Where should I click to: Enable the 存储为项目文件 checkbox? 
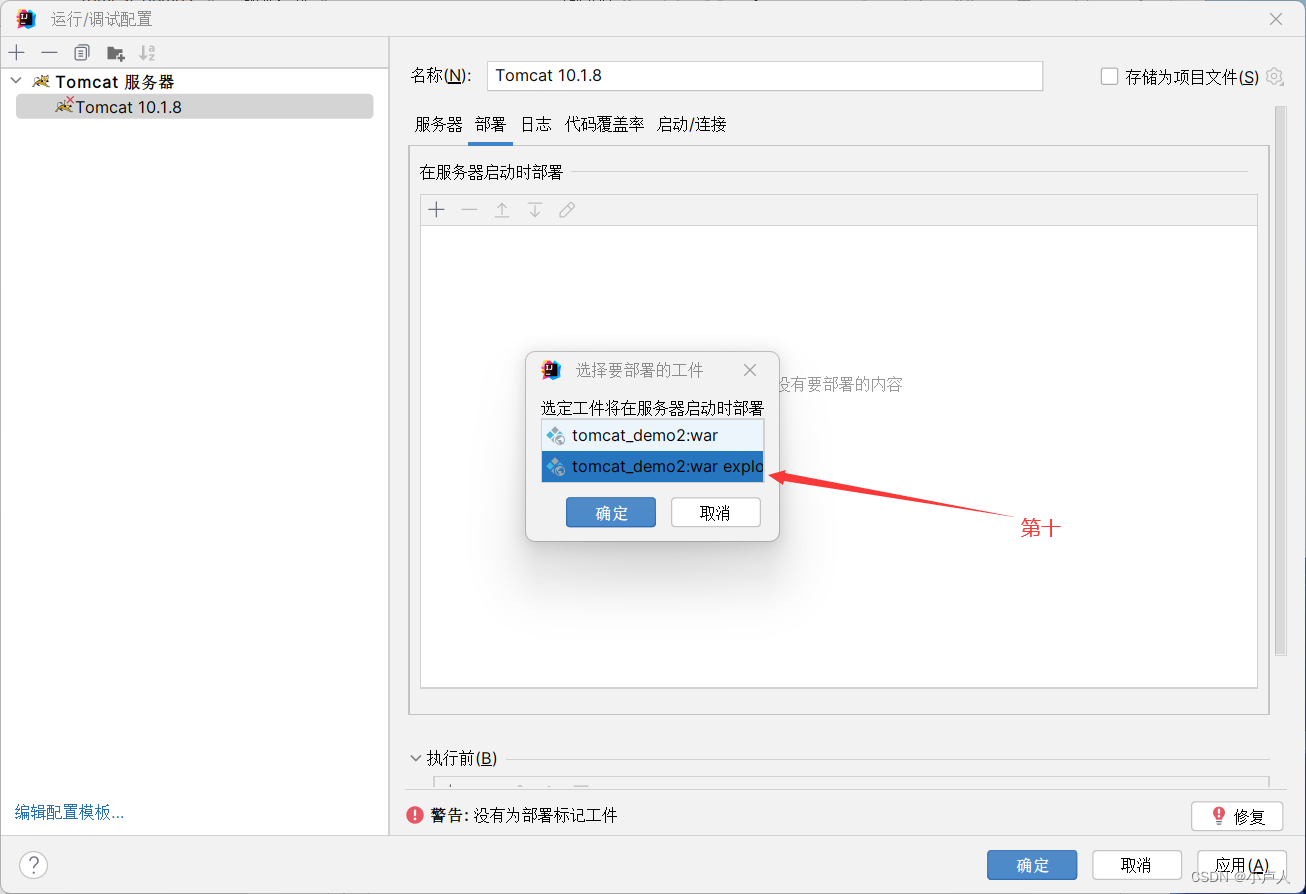click(1109, 76)
